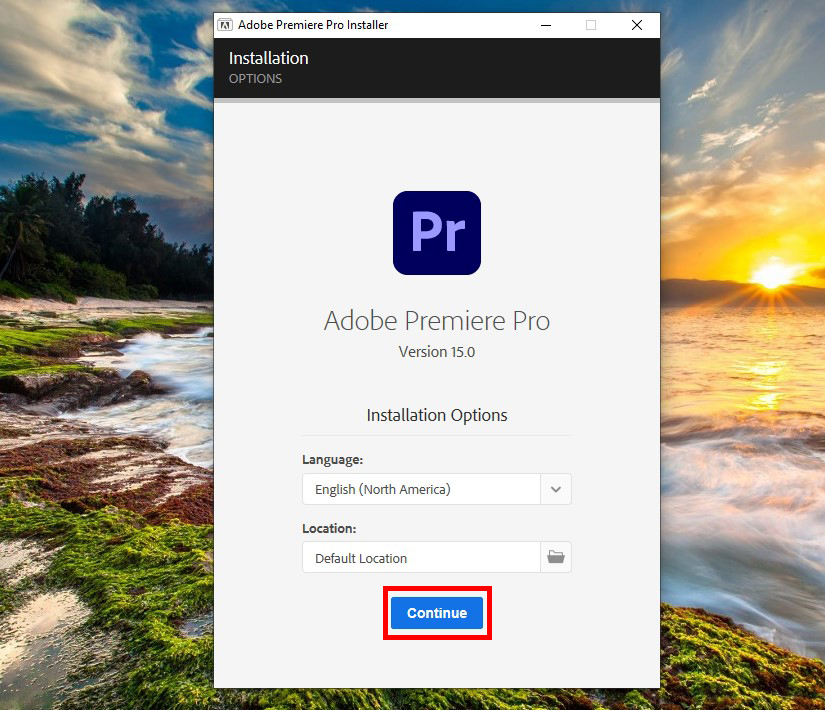Click the Installation Options heading

click(437, 415)
